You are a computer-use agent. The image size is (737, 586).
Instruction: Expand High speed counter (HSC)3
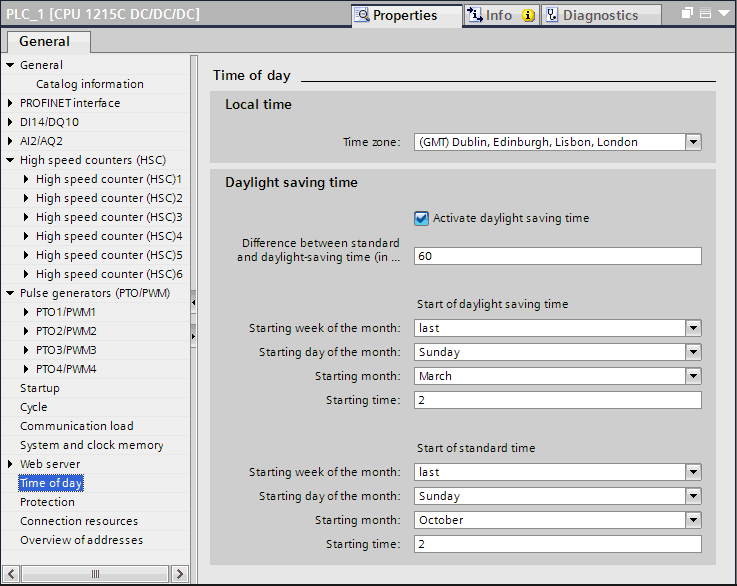[x=26, y=217]
